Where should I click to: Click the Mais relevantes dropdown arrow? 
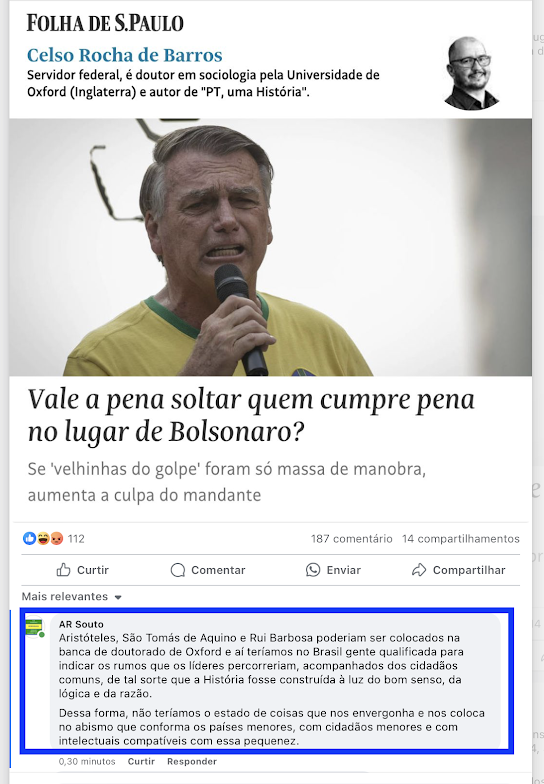[118, 597]
